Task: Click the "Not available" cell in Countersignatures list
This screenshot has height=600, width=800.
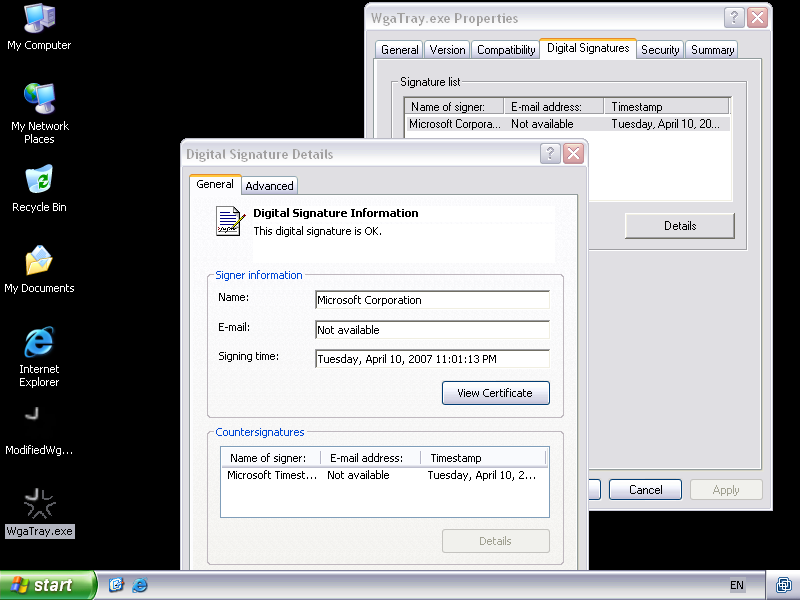Action: (x=358, y=475)
